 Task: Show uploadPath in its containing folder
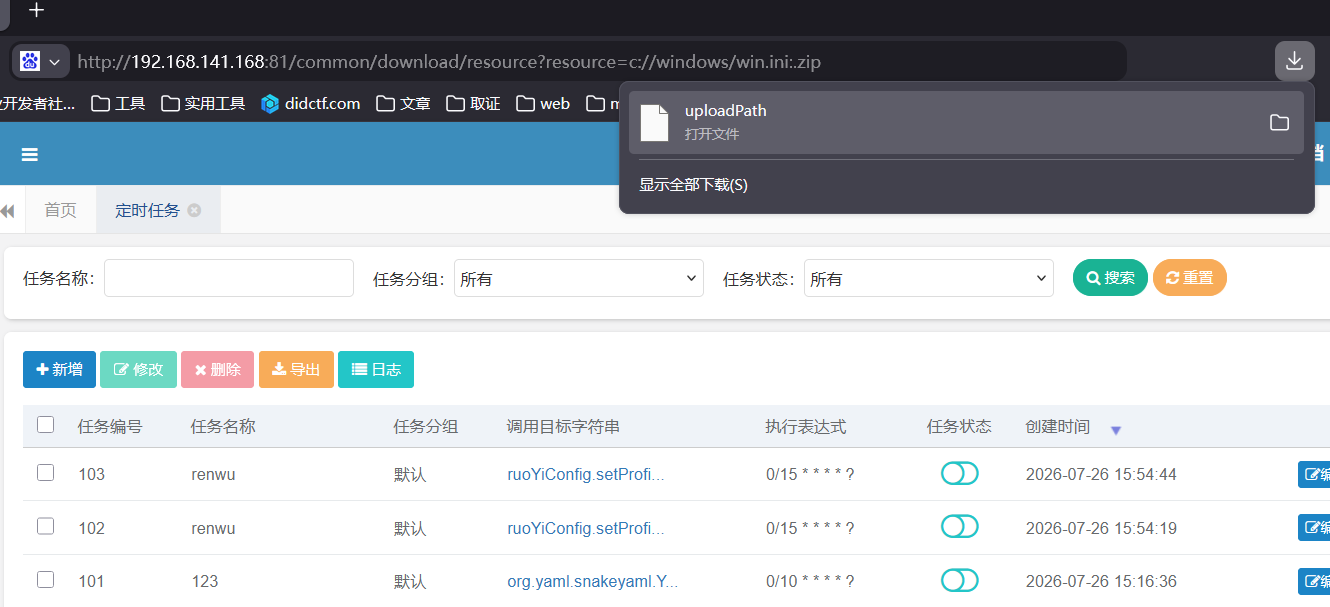click(1279, 122)
